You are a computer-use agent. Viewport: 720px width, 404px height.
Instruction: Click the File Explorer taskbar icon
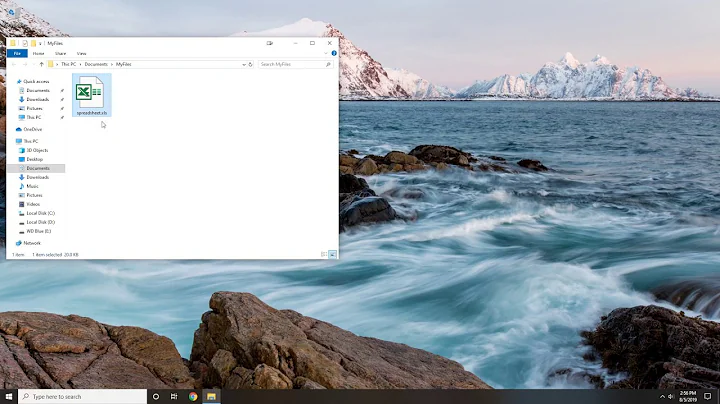pyautogui.click(x=211, y=397)
